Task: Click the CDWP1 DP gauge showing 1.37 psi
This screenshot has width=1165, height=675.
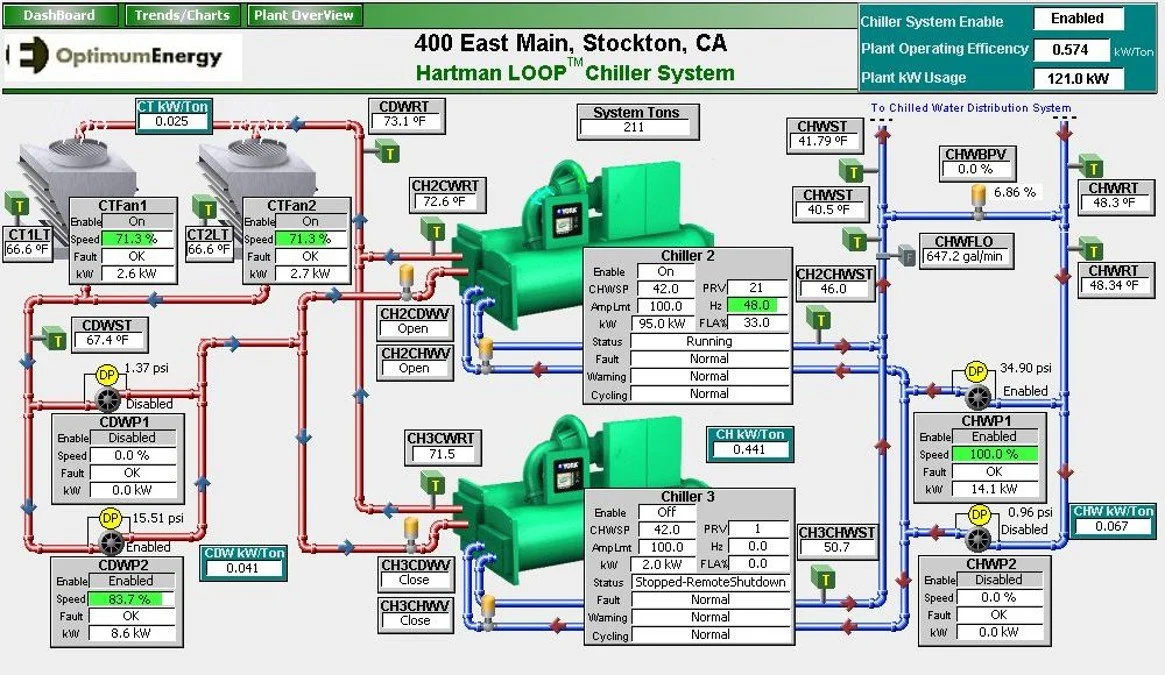Action: (x=108, y=375)
